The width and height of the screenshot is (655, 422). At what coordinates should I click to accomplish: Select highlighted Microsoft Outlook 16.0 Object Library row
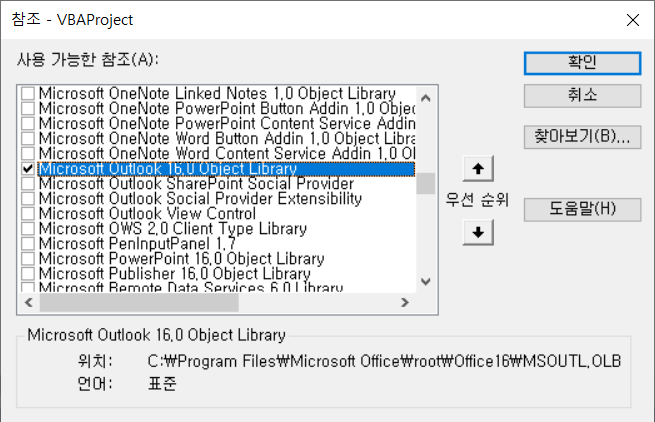tap(226, 169)
